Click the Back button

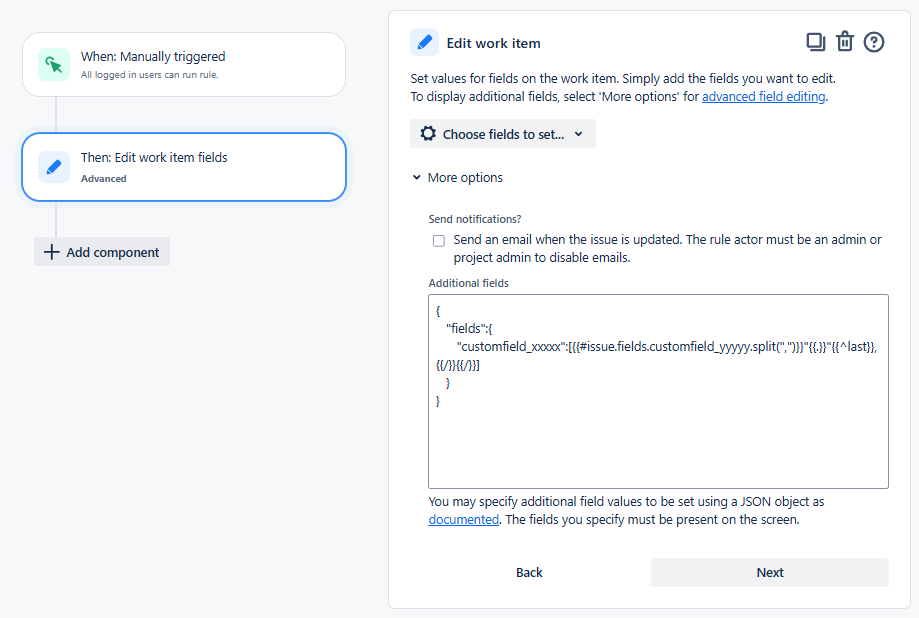528,572
